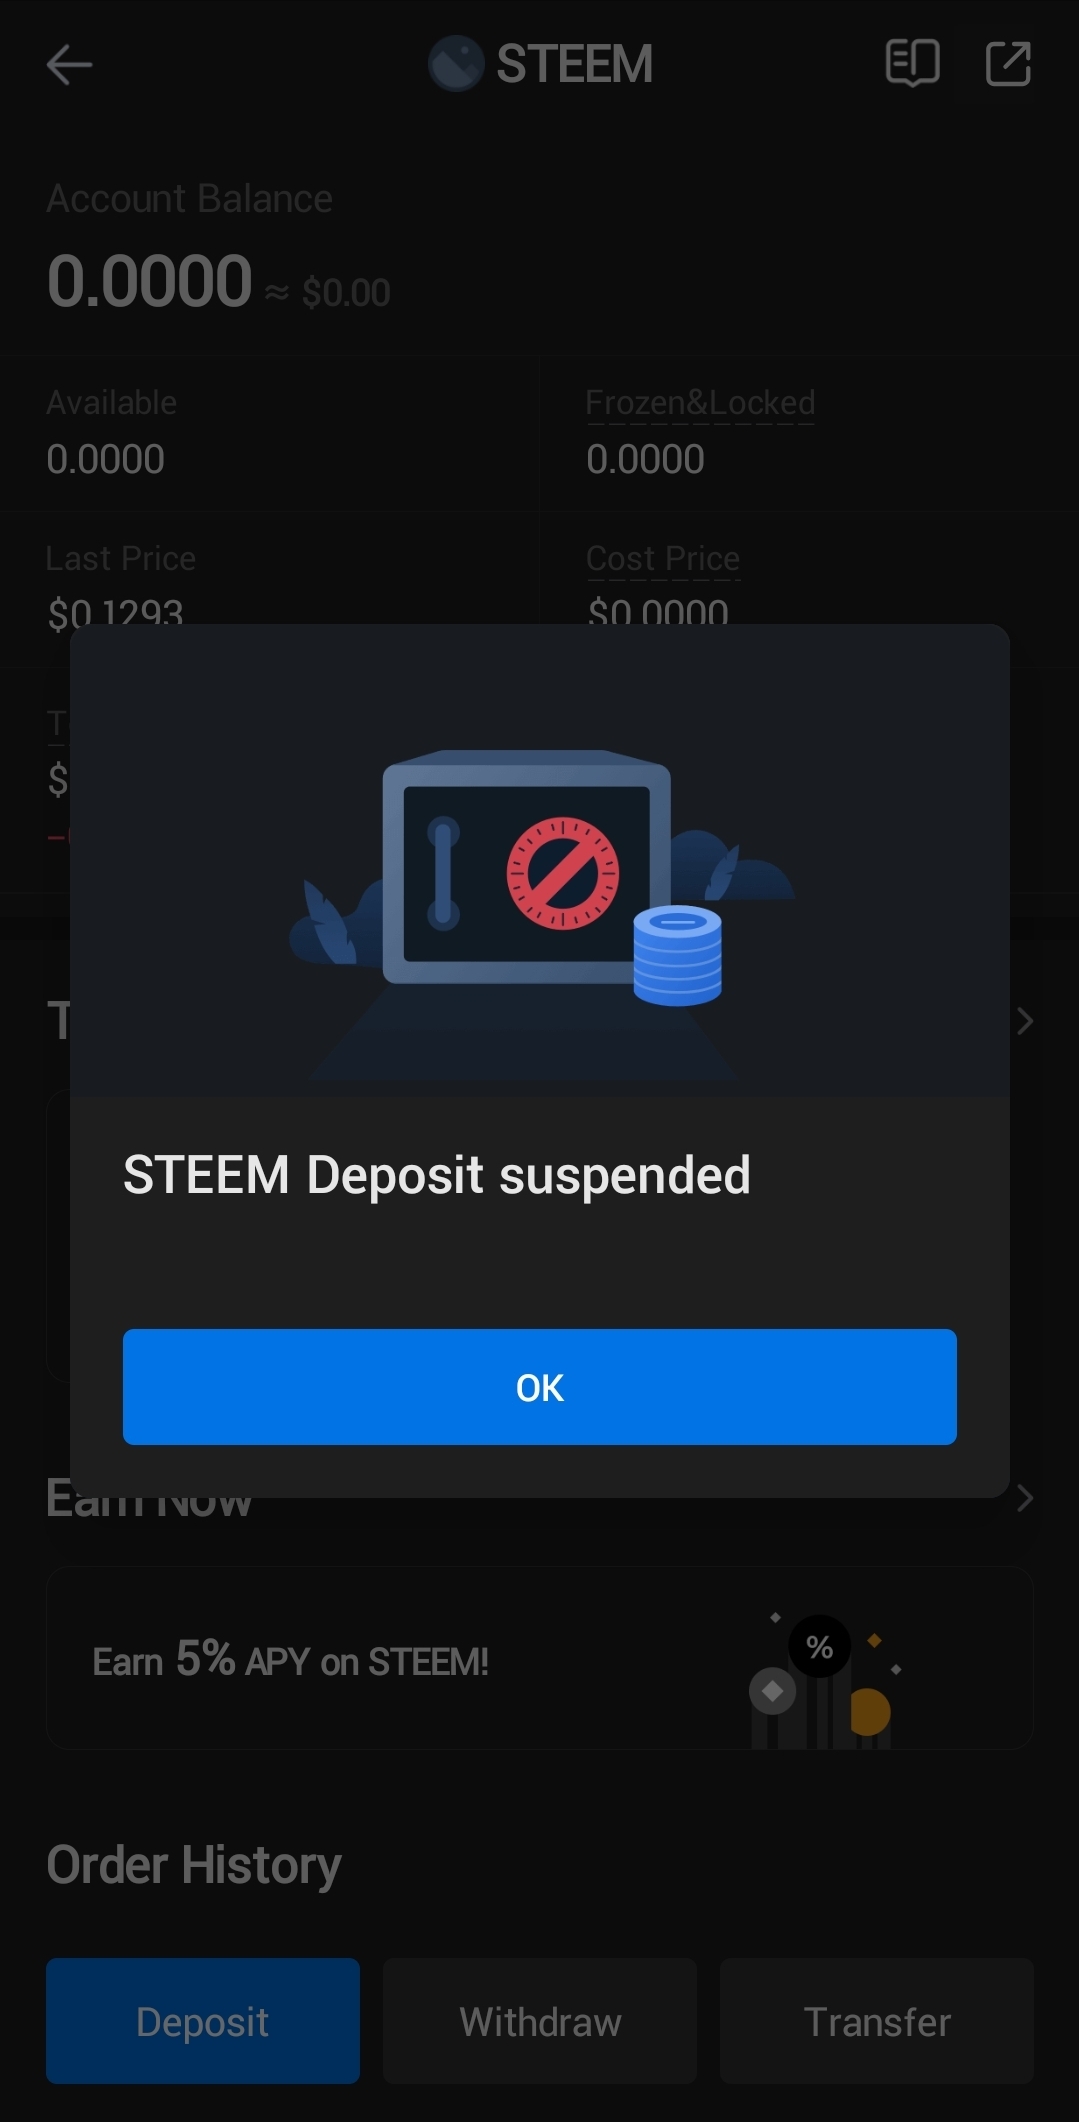Expand chevron beside the dialog's upper right
Screen dimensions: 1079x2122
click(x=1025, y=1021)
